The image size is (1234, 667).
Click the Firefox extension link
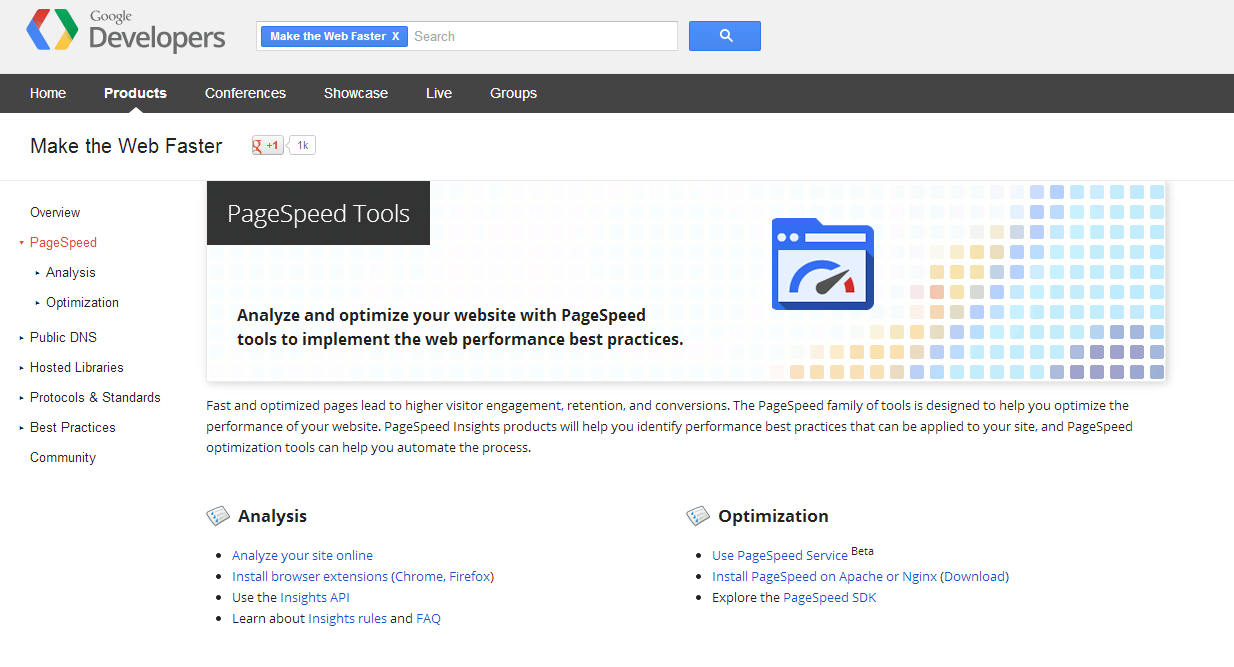click(469, 576)
